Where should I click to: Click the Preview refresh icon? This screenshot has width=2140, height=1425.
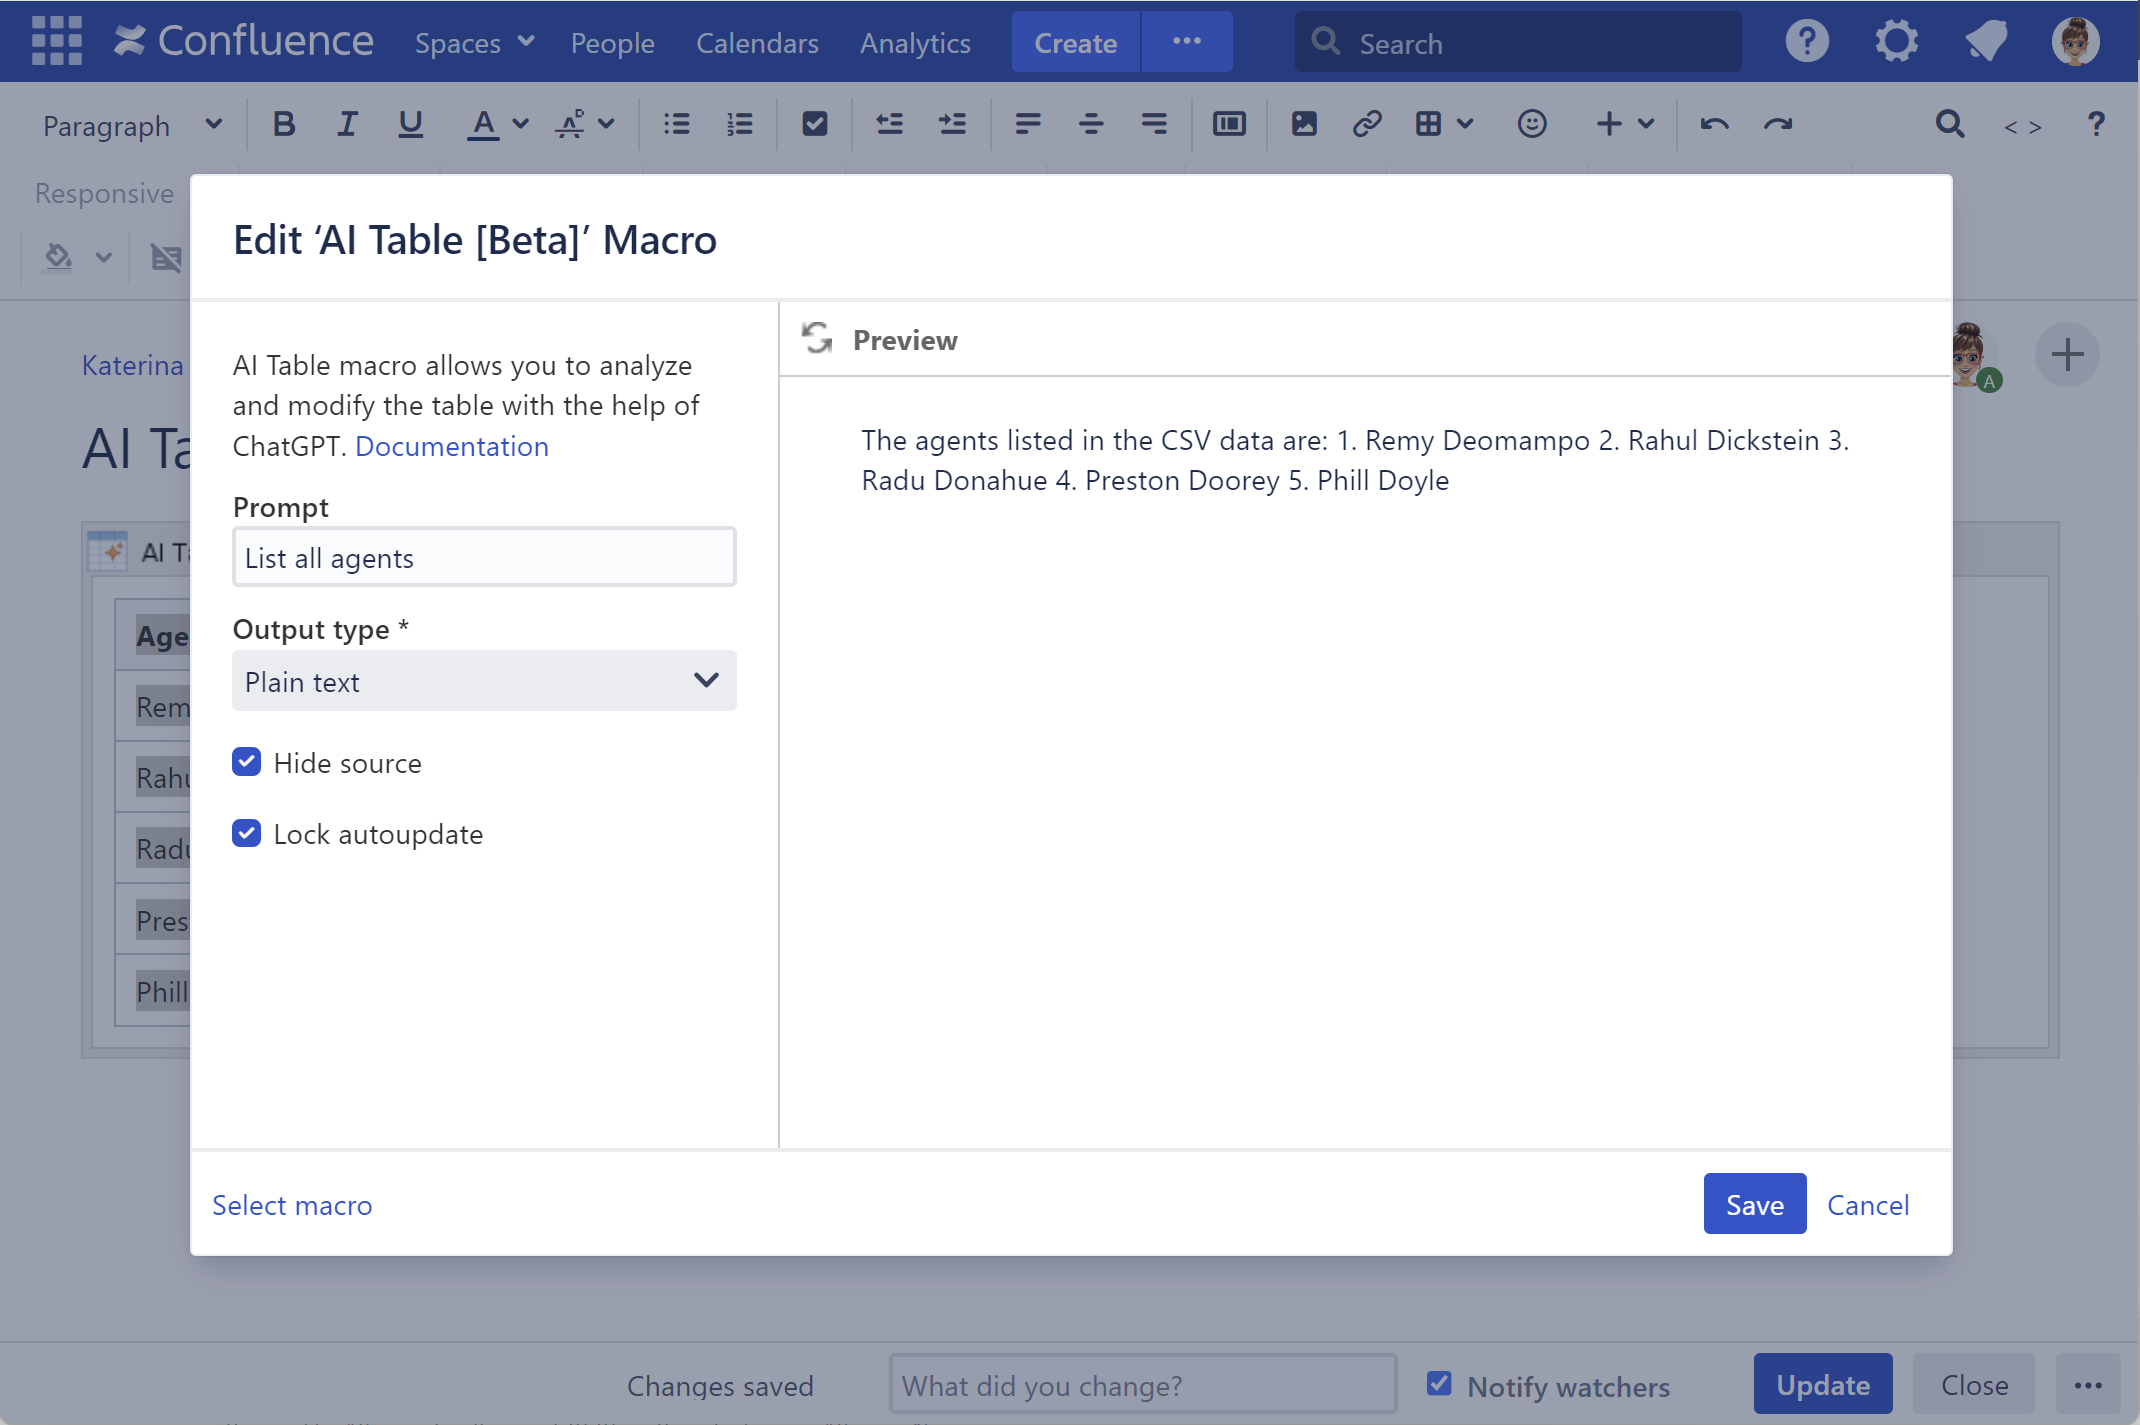pyautogui.click(x=817, y=339)
